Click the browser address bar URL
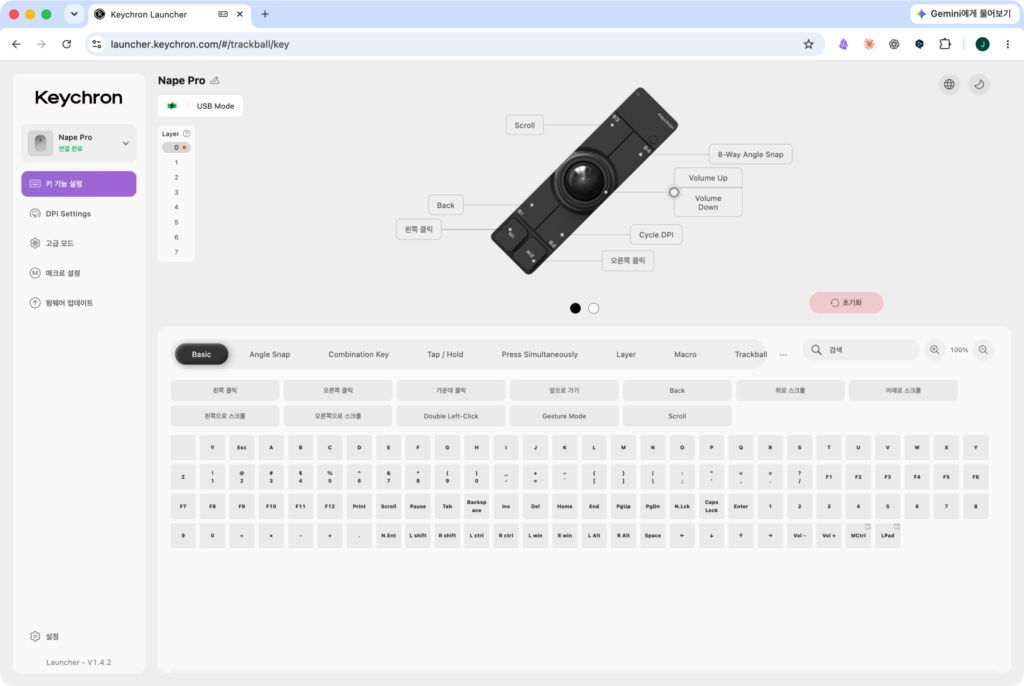 point(200,44)
